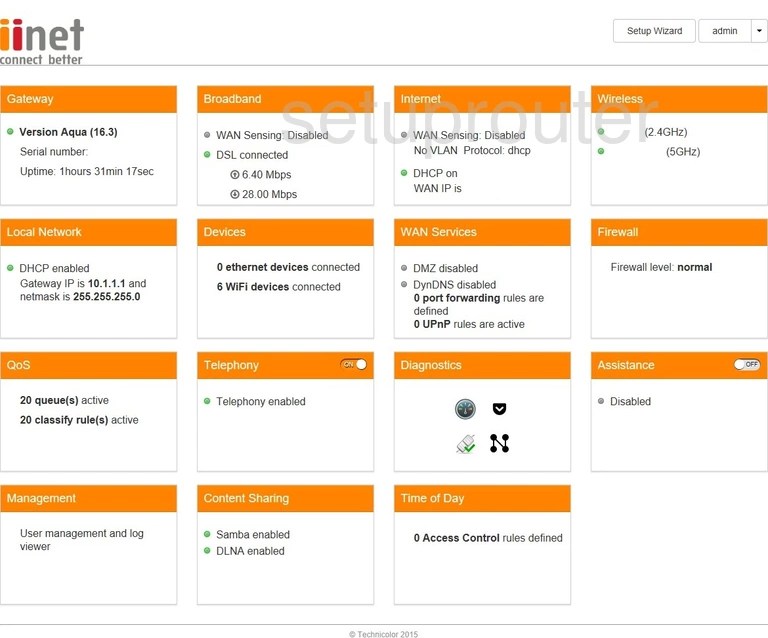The height and width of the screenshot is (638, 768).
Task: Click 'Serial number:' in Gateway card
Action: coord(54,152)
